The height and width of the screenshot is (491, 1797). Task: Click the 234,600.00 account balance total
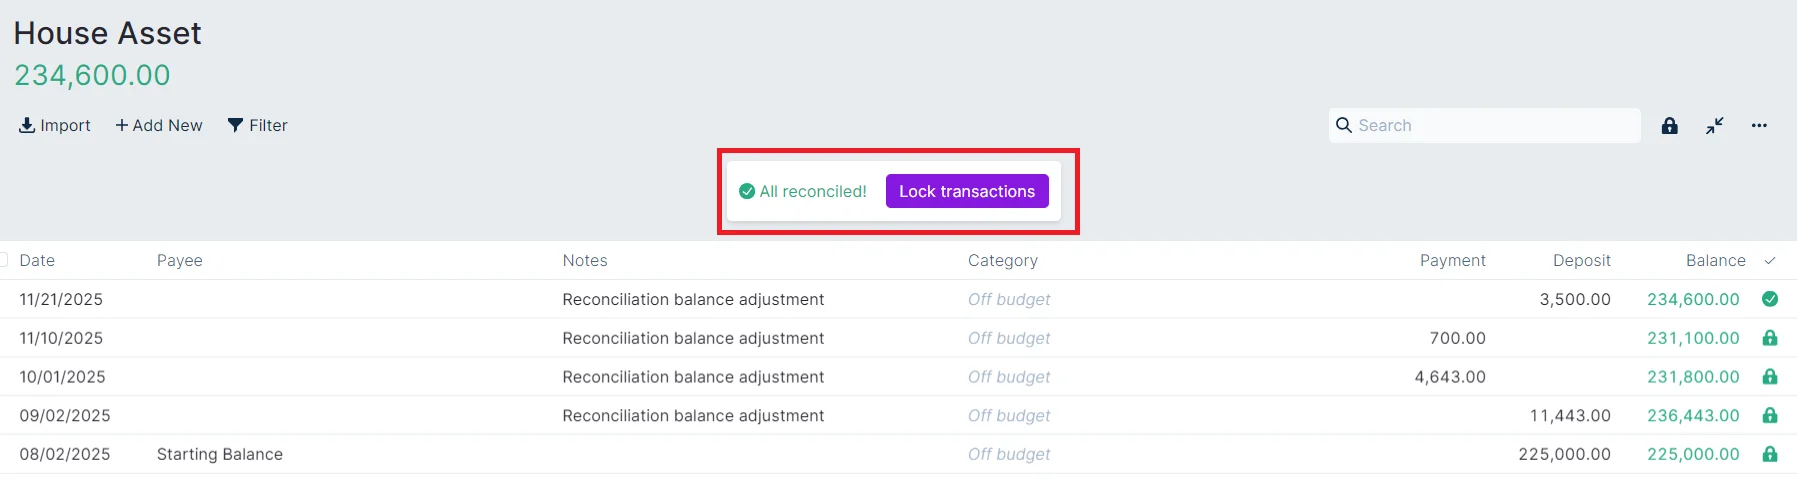[92, 75]
